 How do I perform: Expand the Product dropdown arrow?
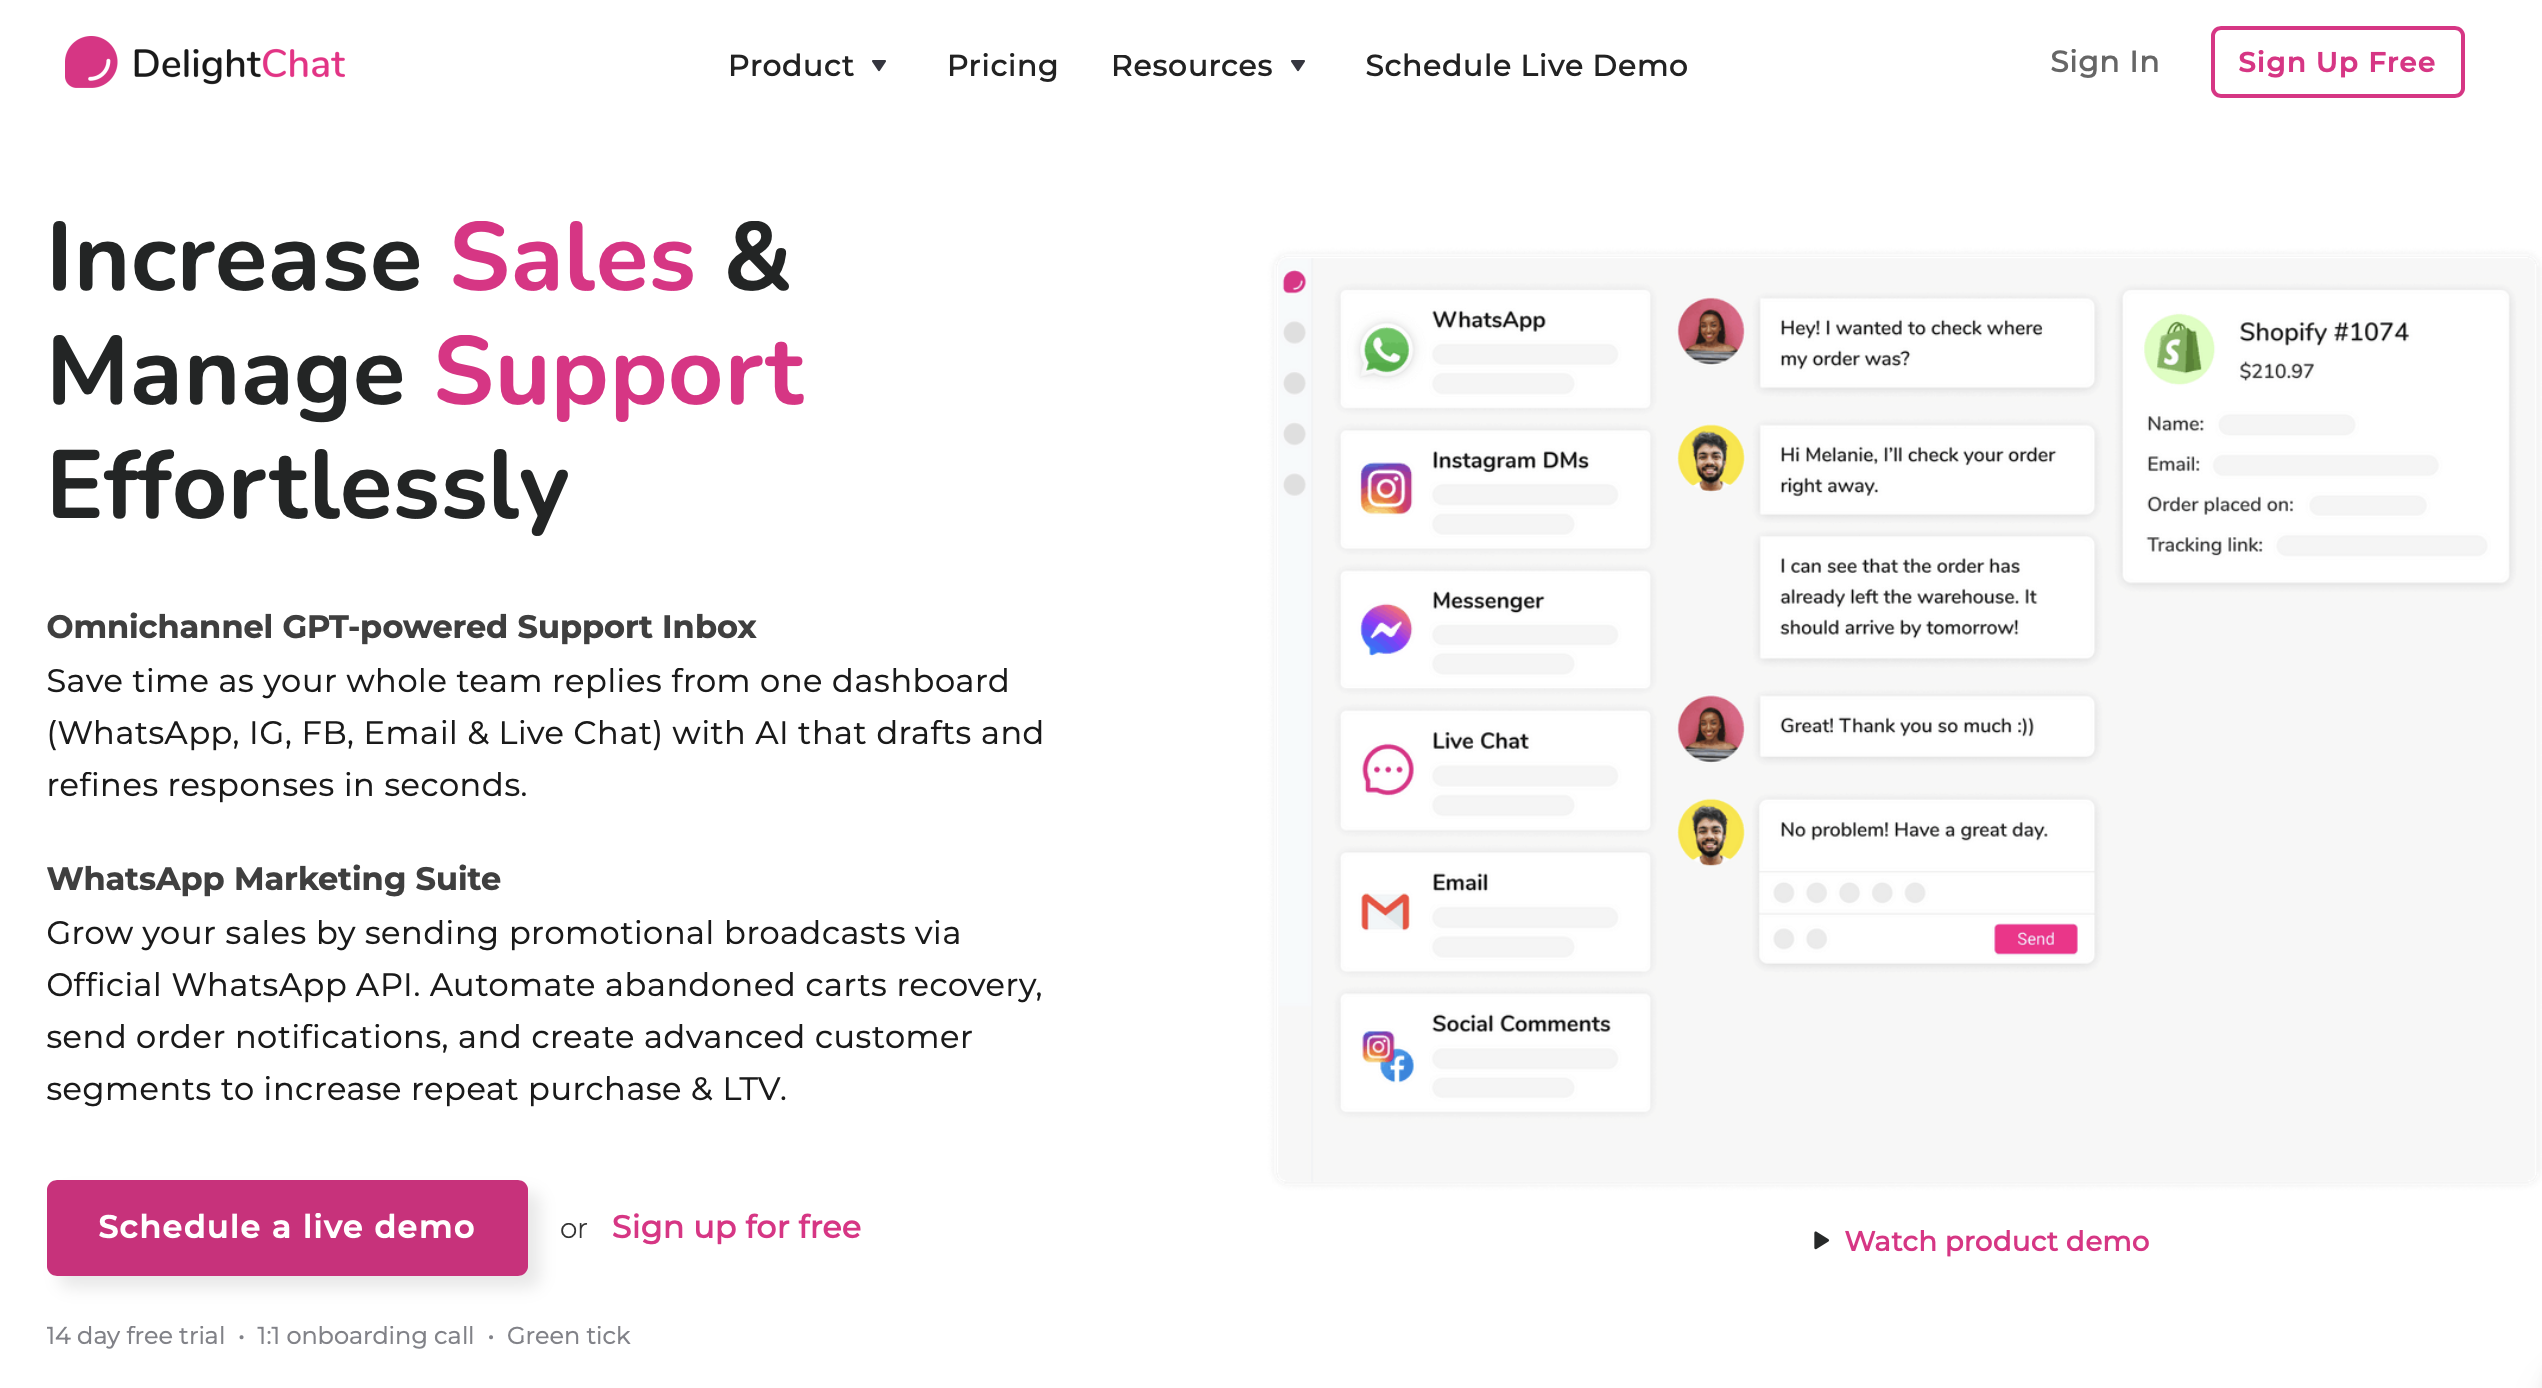coord(880,66)
